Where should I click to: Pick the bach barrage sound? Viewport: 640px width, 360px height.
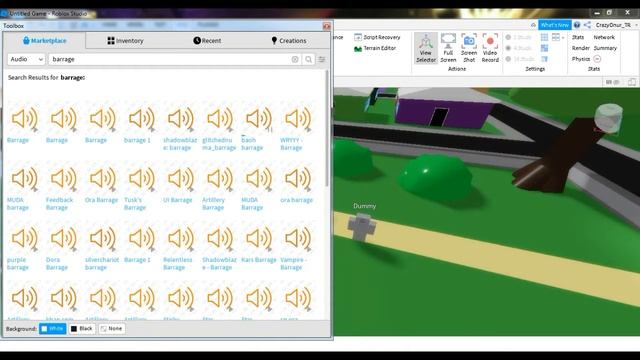click(x=259, y=119)
